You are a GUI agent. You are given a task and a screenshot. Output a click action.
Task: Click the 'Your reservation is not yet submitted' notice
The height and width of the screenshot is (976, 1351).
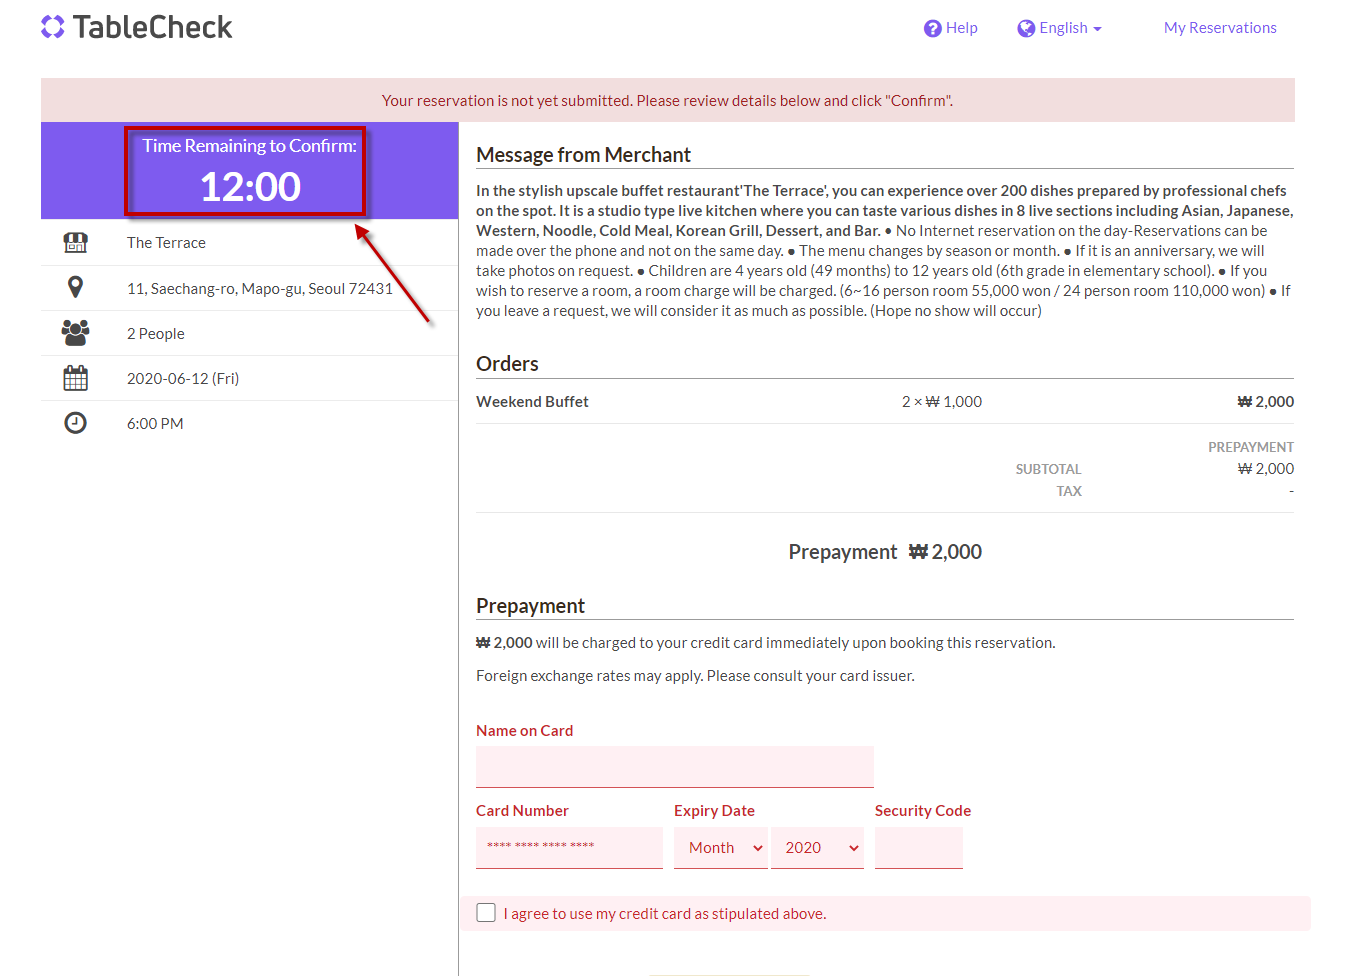(667, 101)
